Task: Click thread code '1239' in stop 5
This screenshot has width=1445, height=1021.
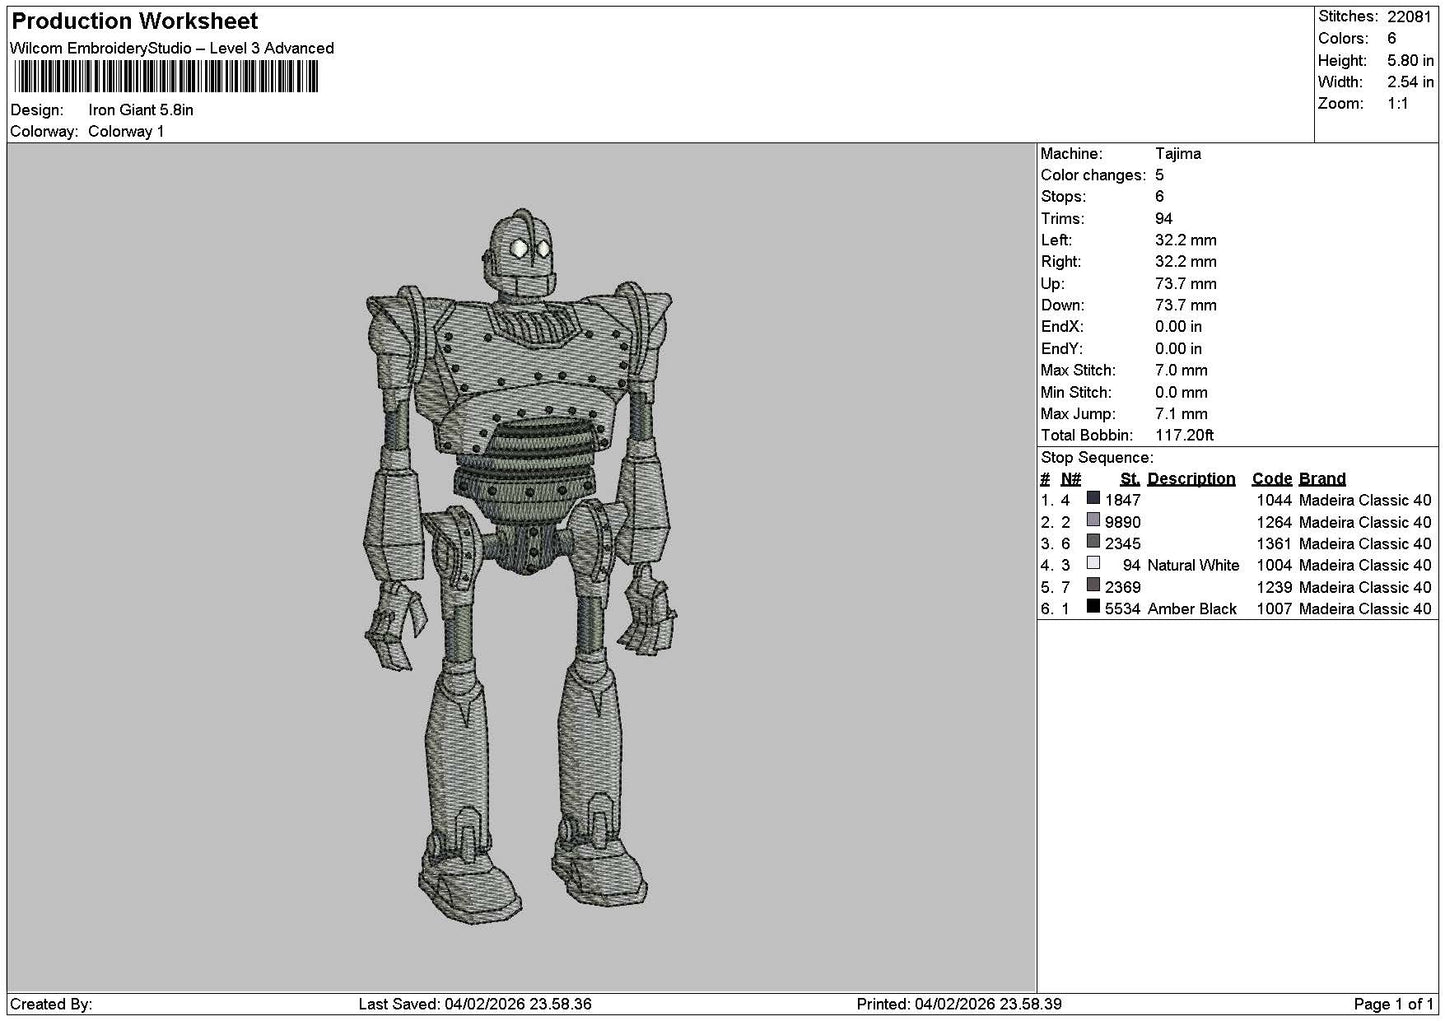Action: [x=1274, y=587]
